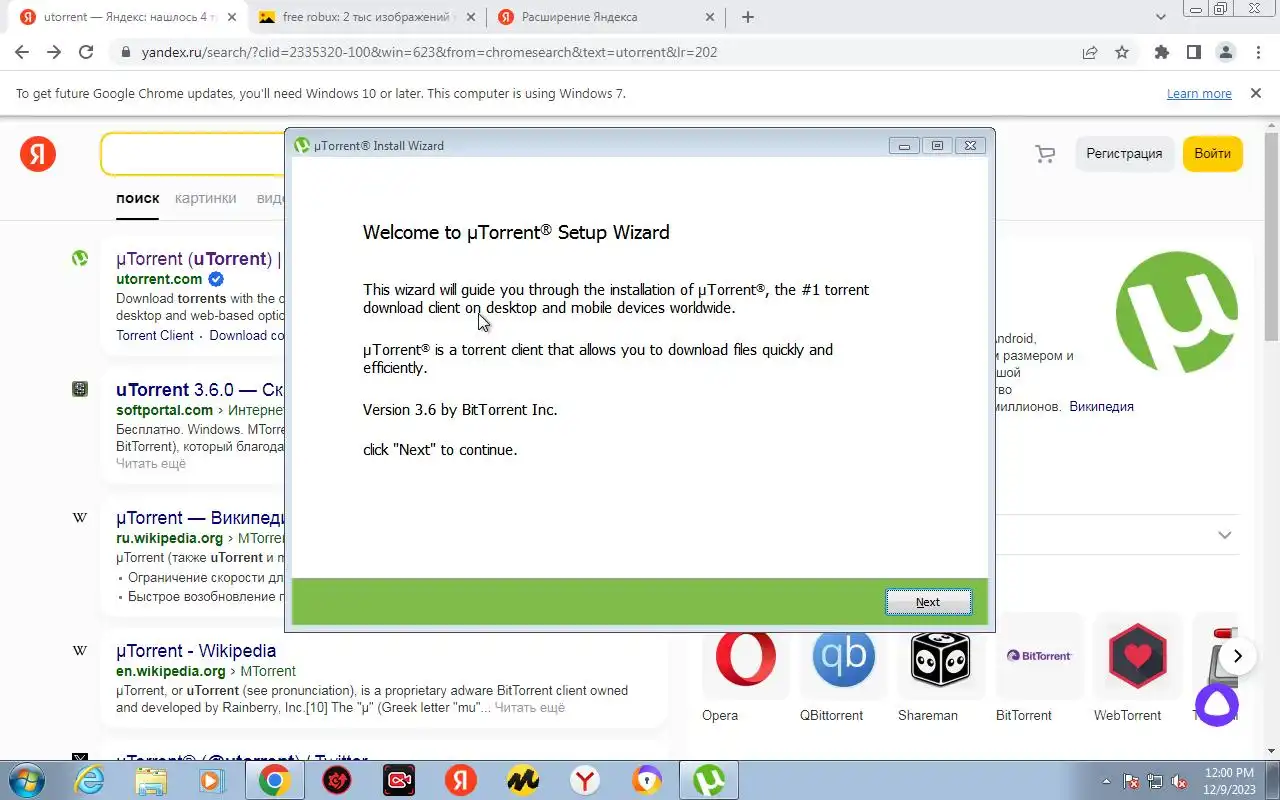This screenshot has height=800, width=1280.
Task: Minimize the µTorrent Install Wizard window
Action: click(904, 146)
